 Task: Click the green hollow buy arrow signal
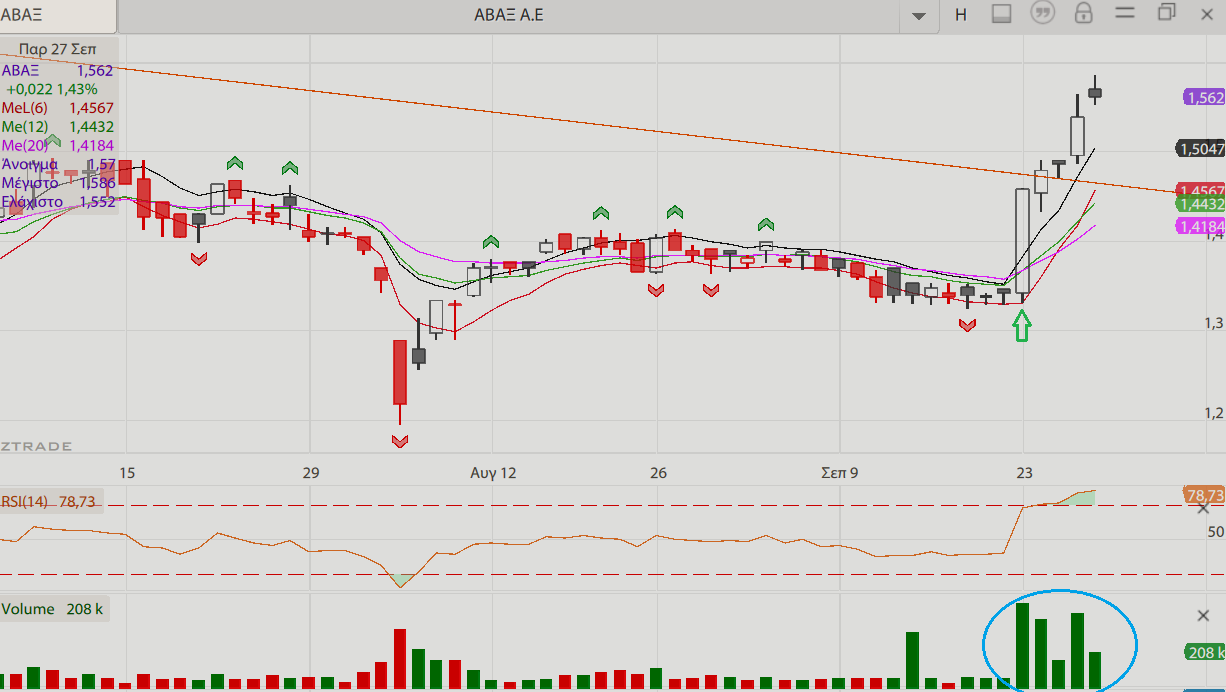[x=1021, y=325]
